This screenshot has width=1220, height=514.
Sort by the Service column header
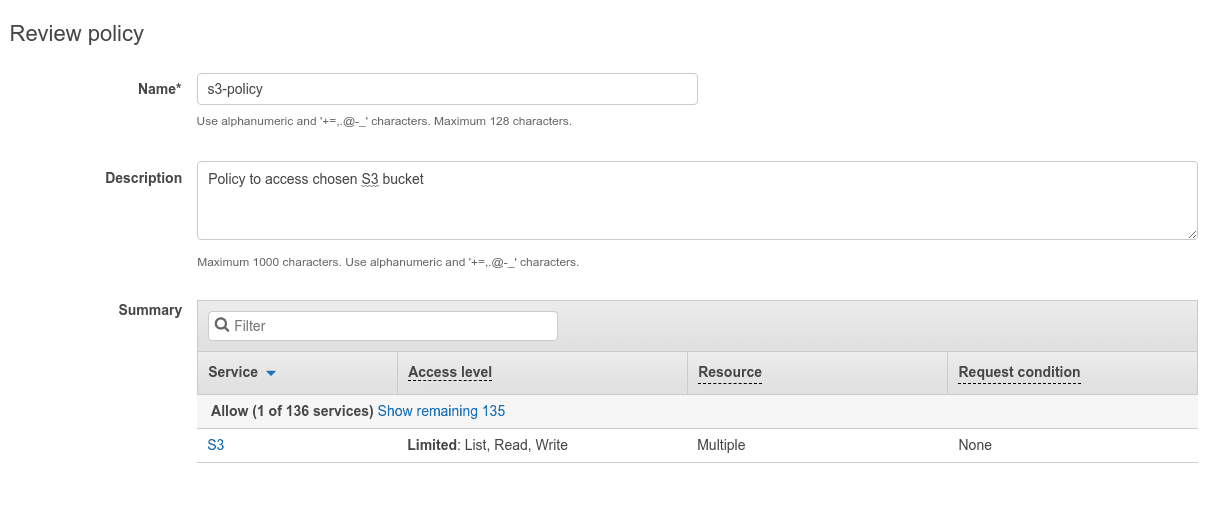233,372
